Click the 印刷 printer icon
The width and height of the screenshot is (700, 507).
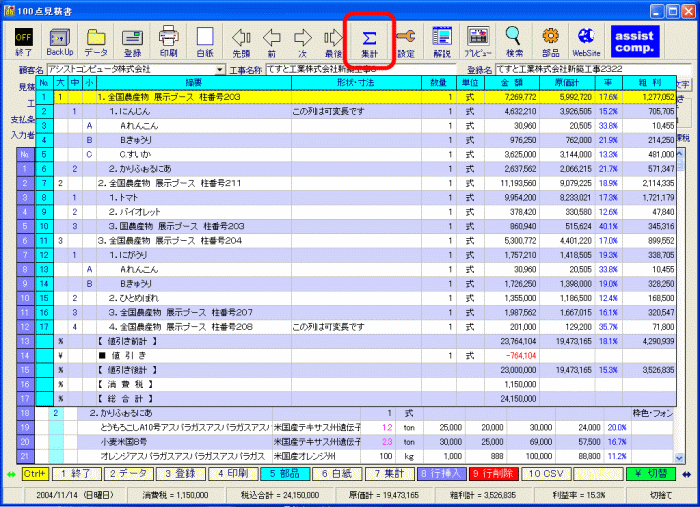coord(169,42)
